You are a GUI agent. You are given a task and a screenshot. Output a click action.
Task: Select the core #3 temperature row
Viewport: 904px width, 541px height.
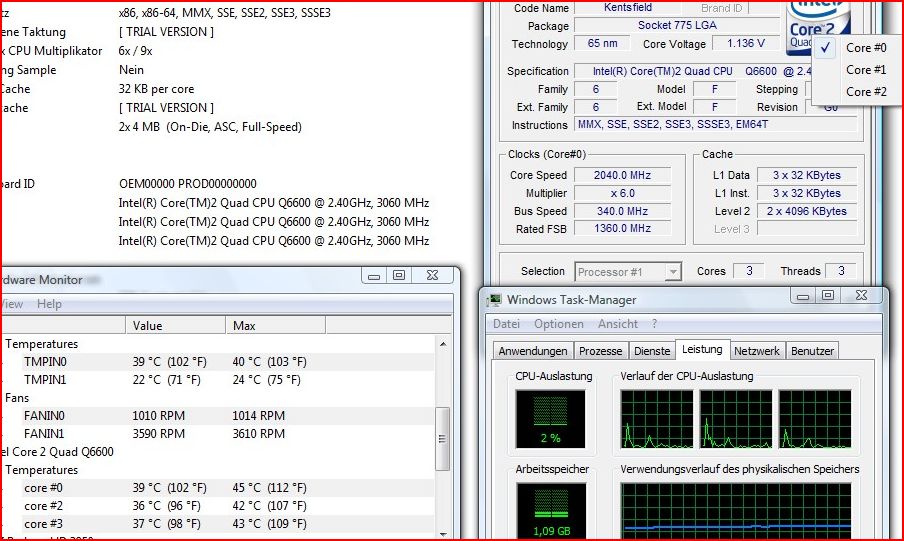point(219,523)
